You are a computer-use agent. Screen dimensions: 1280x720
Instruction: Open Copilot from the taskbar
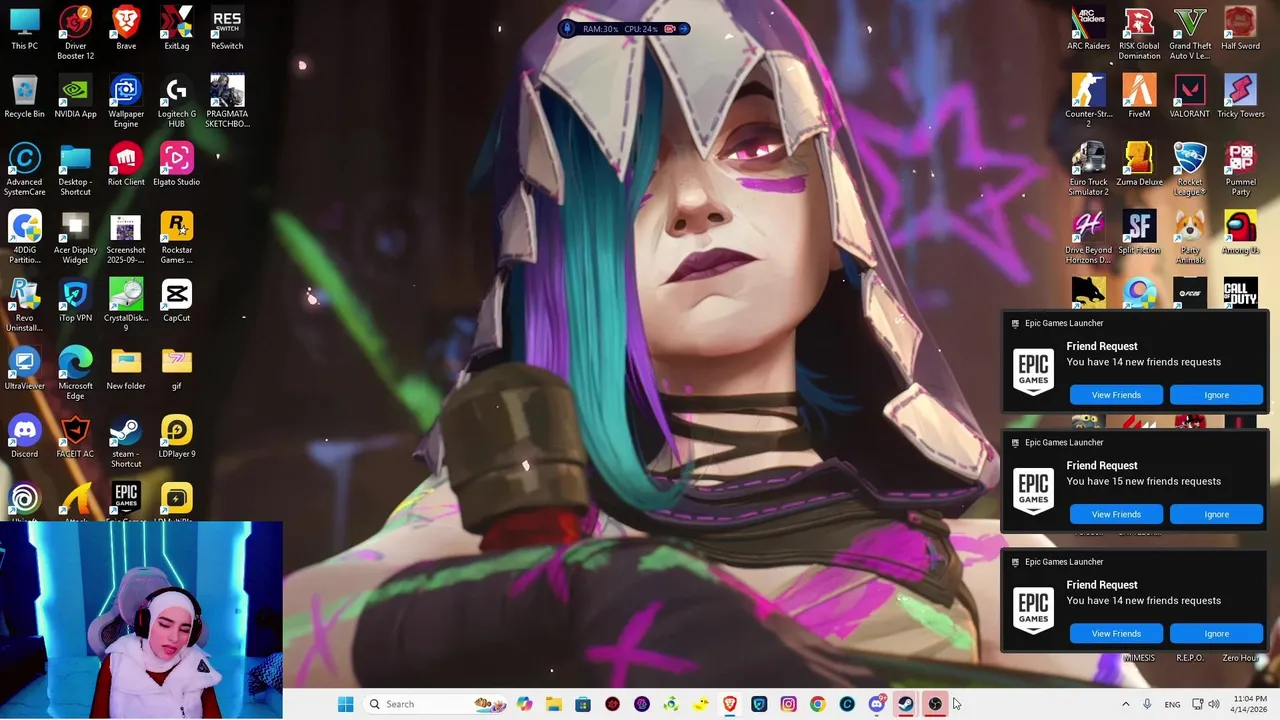pyautogui.click(x=525, y=704)
